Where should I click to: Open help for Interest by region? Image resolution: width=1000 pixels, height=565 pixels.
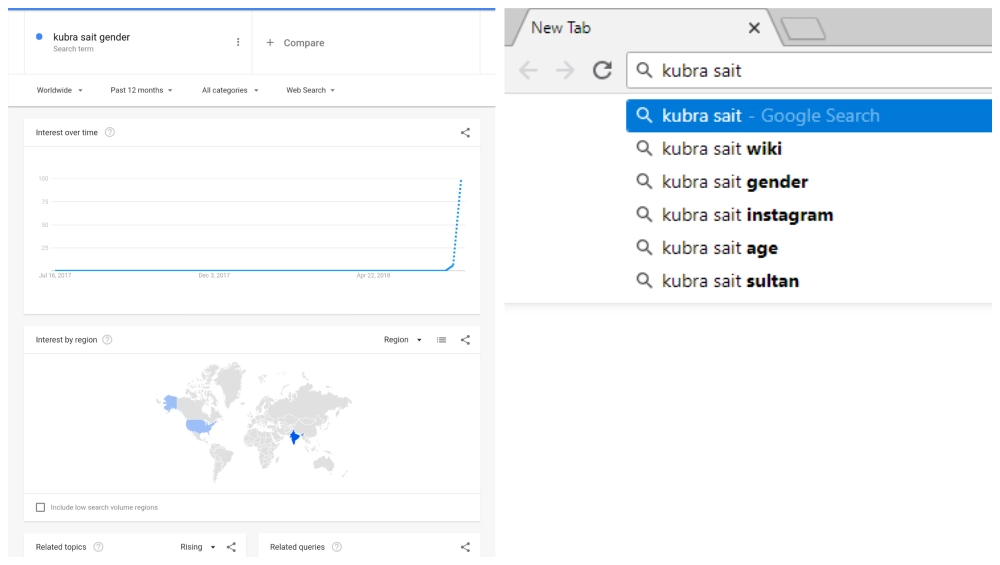[107, 340]
